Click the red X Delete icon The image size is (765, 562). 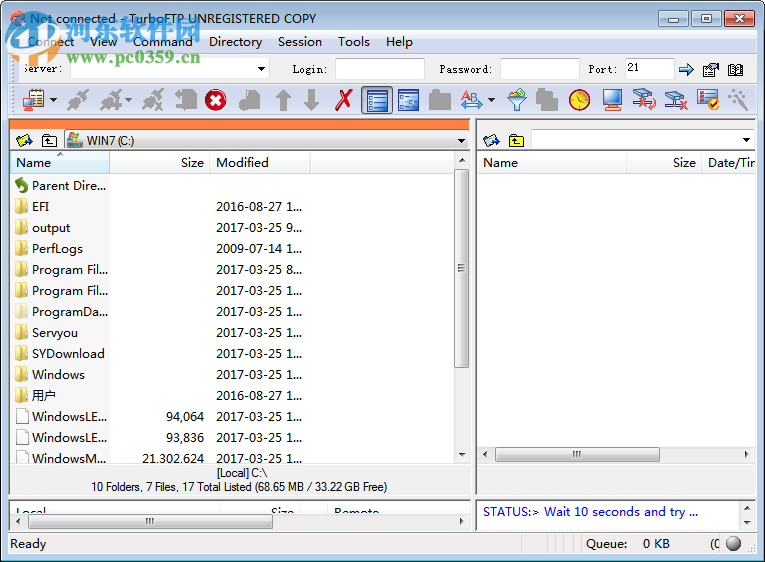(x=343, y=100)
